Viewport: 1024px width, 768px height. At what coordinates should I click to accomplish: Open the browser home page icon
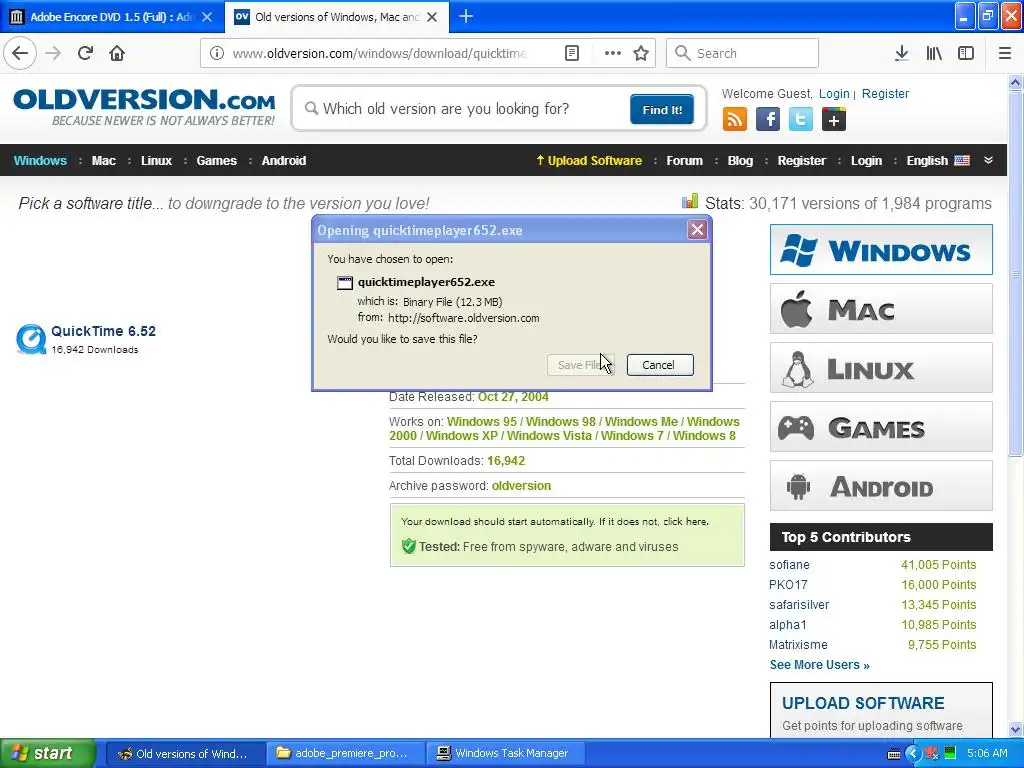point(117,53)
